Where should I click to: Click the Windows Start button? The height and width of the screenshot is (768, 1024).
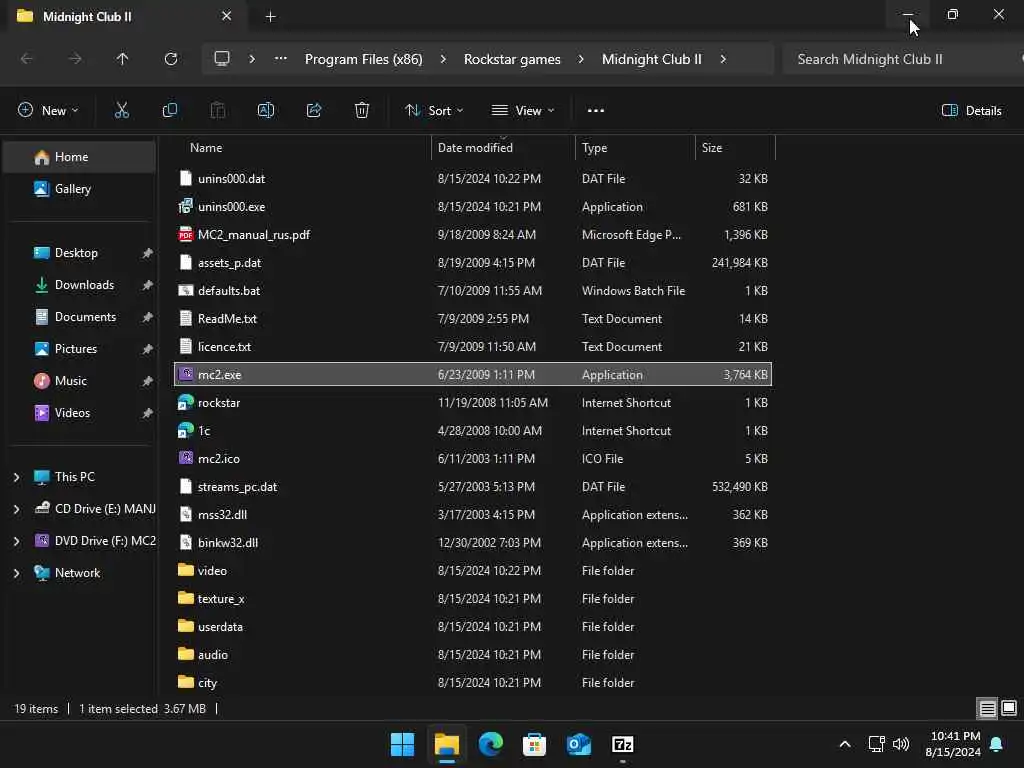click(402, 744)
